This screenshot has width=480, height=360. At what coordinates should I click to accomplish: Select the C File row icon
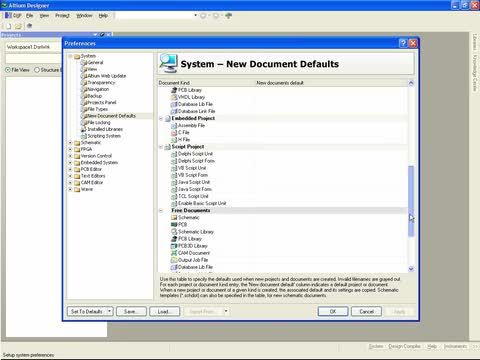(174, 133)
